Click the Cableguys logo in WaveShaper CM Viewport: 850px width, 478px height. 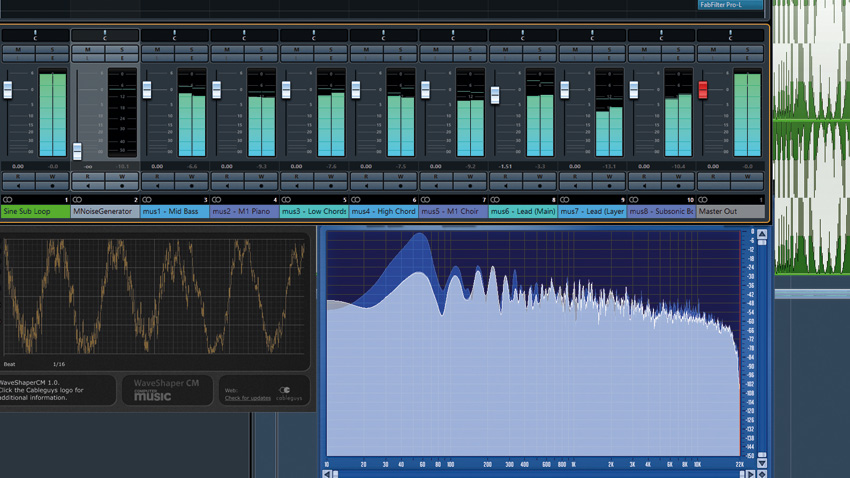click(x=288, y=393)
